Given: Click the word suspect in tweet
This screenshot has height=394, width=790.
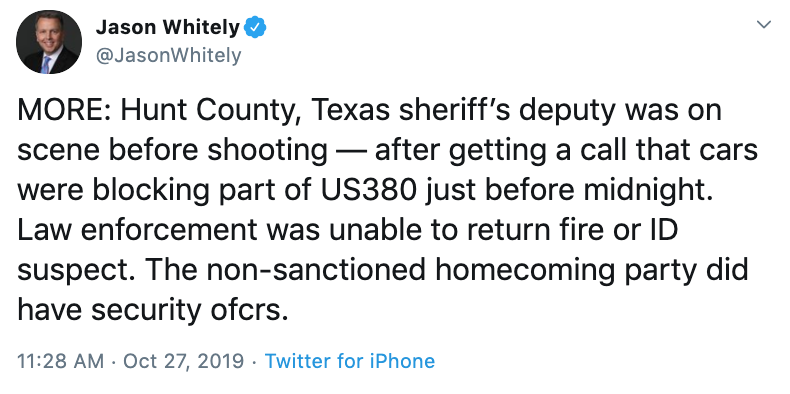Looking at the screenshot, I should (75, 272).
